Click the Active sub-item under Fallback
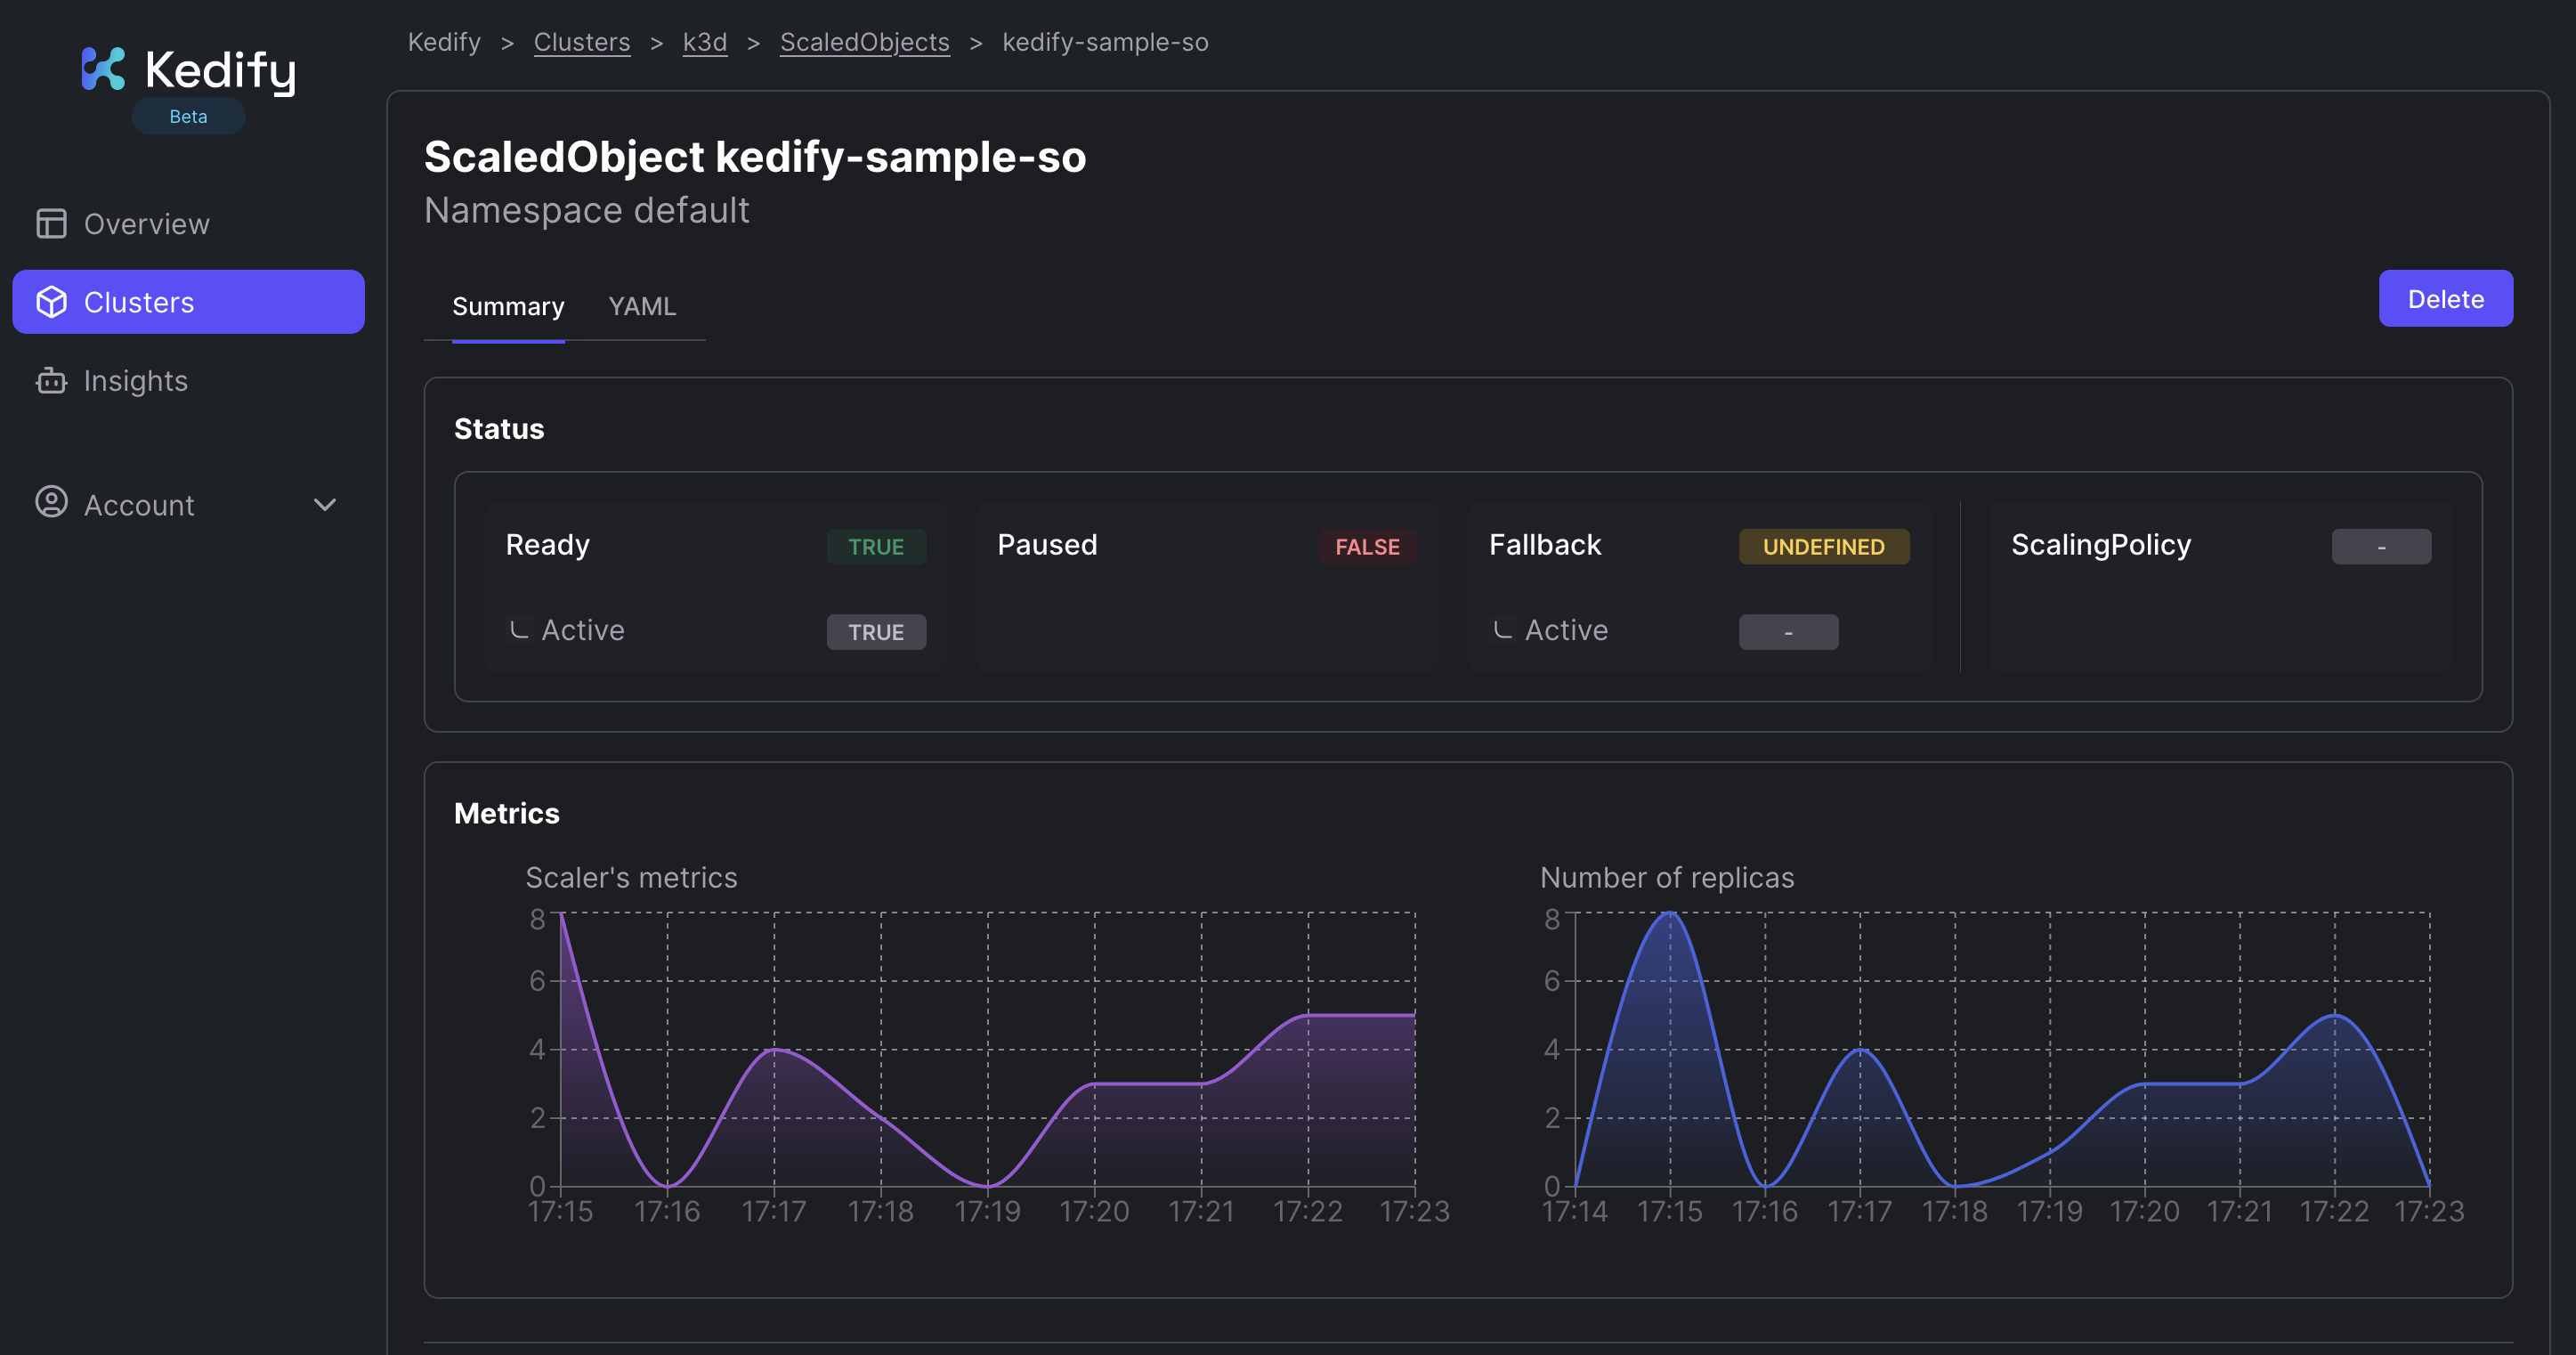 (x=1566, y=630)
